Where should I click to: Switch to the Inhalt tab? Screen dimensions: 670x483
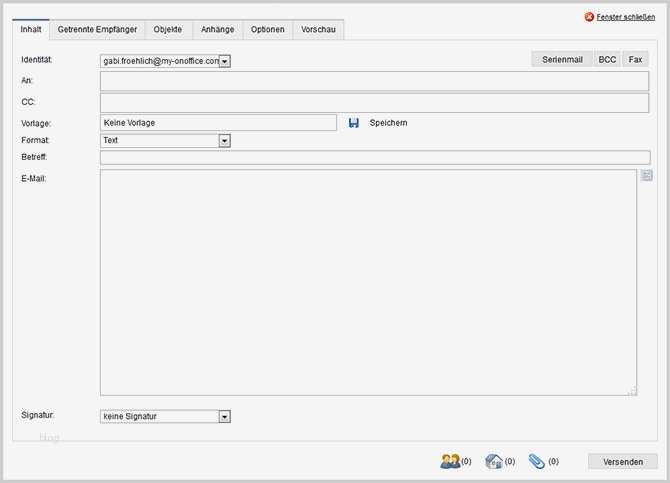(x=31, y=29)
